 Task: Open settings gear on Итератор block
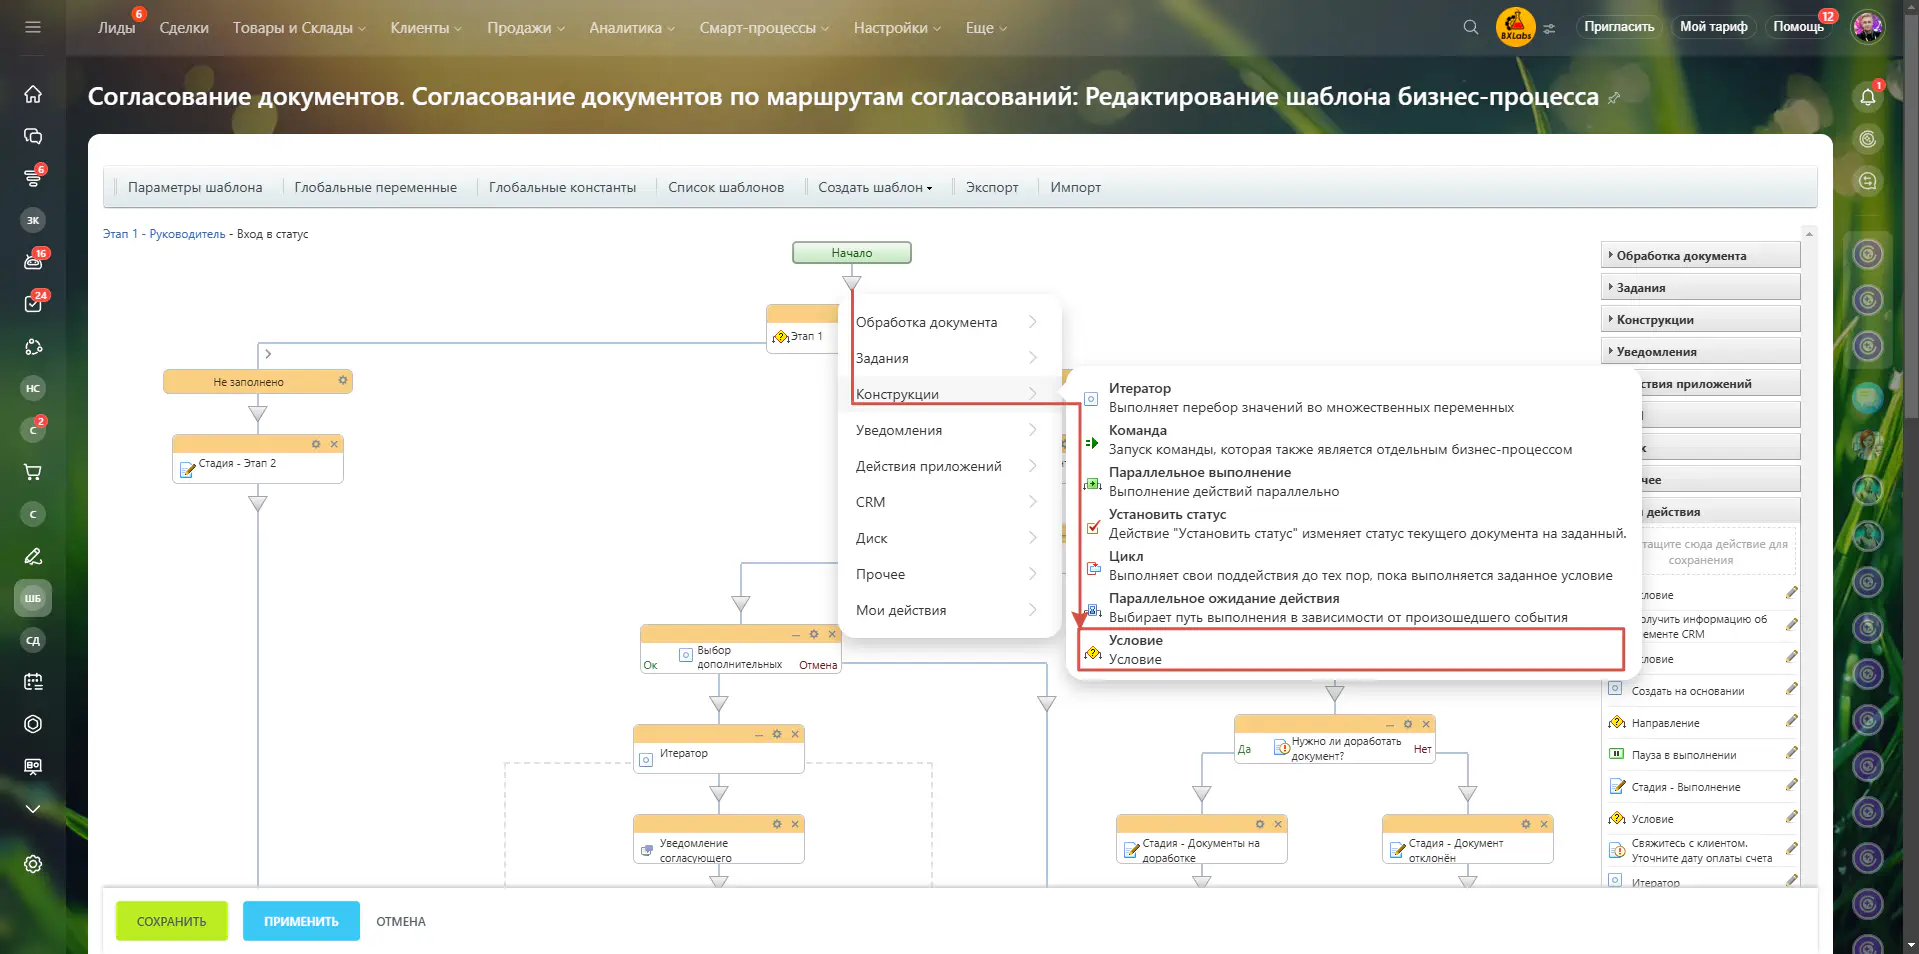click(x=777, y=734)
